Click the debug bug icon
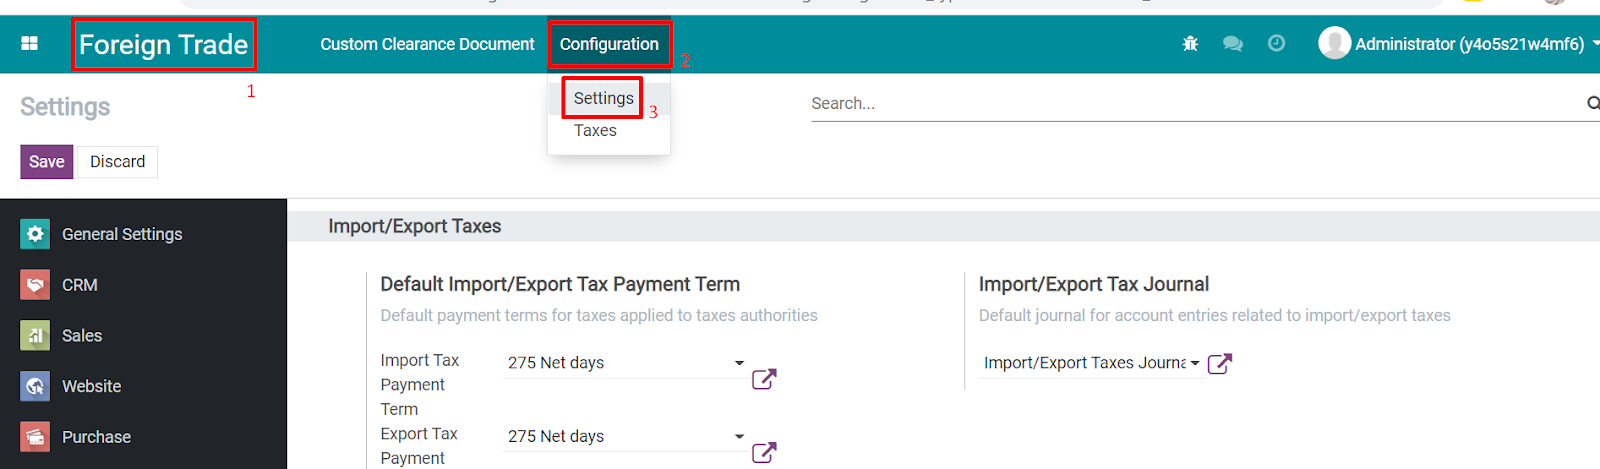The width and height of the screenshot is (1600, 469). pos(1190,44)
